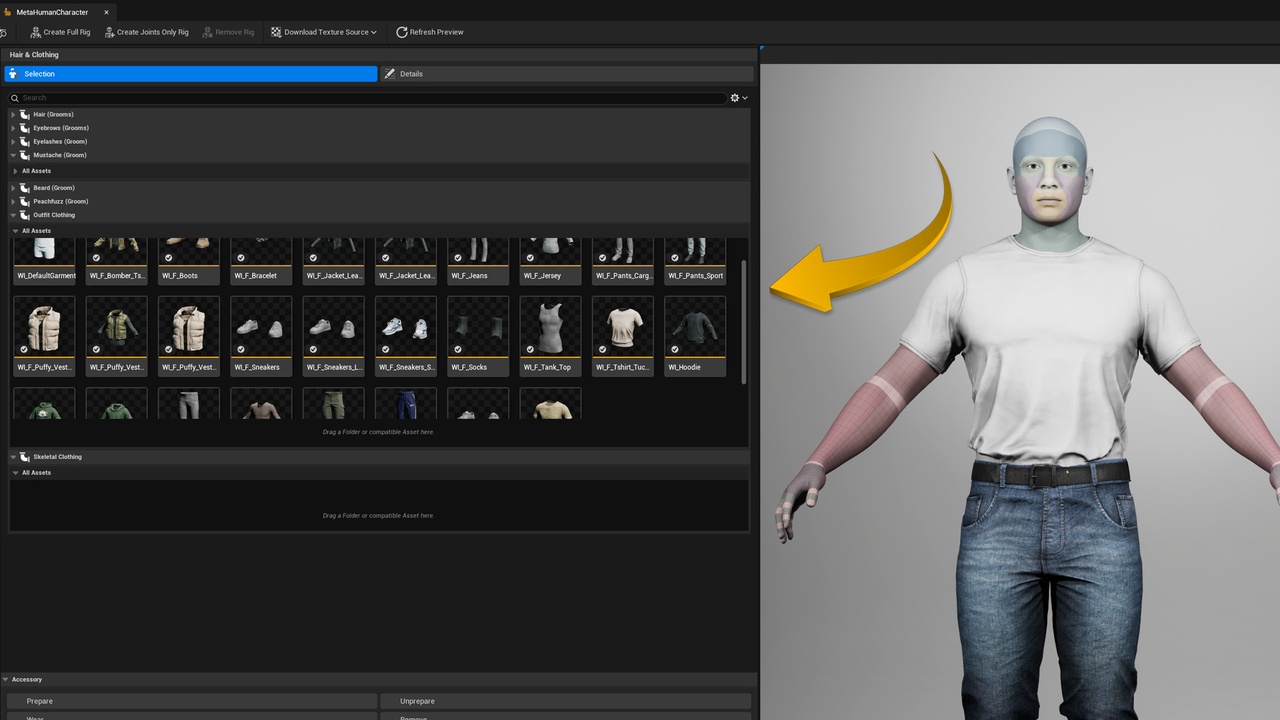Switch to the Details tab

pos(567,74)
